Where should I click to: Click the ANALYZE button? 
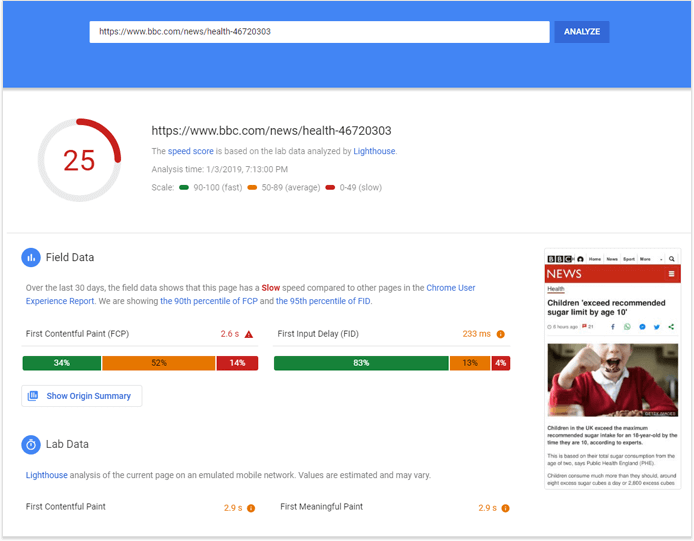(582, 32)
